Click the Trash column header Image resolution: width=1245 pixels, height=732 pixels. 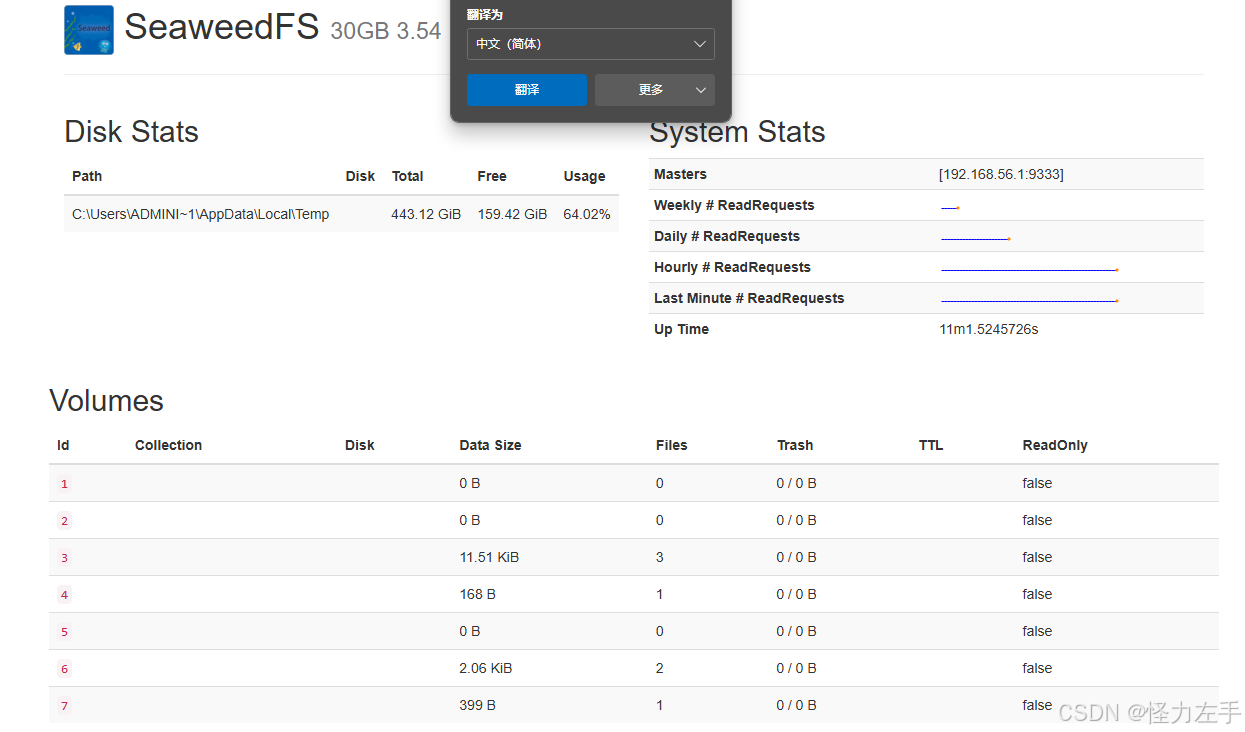pos(795,445)
